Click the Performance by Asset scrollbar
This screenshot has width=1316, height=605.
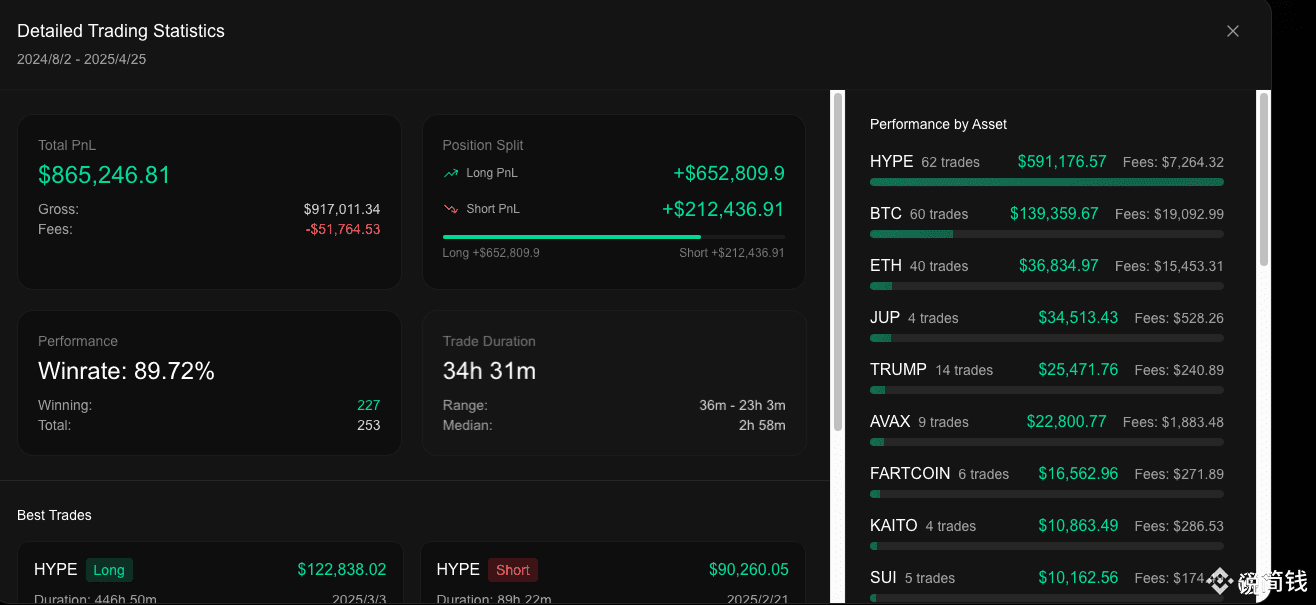1263,179
